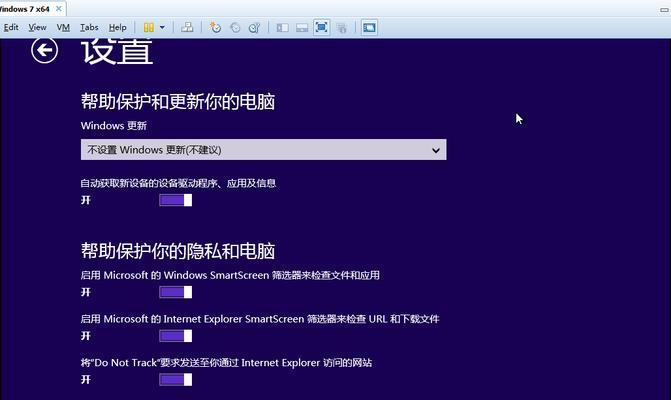Click the back arrow beside 设置

click(x=45, y=50)
